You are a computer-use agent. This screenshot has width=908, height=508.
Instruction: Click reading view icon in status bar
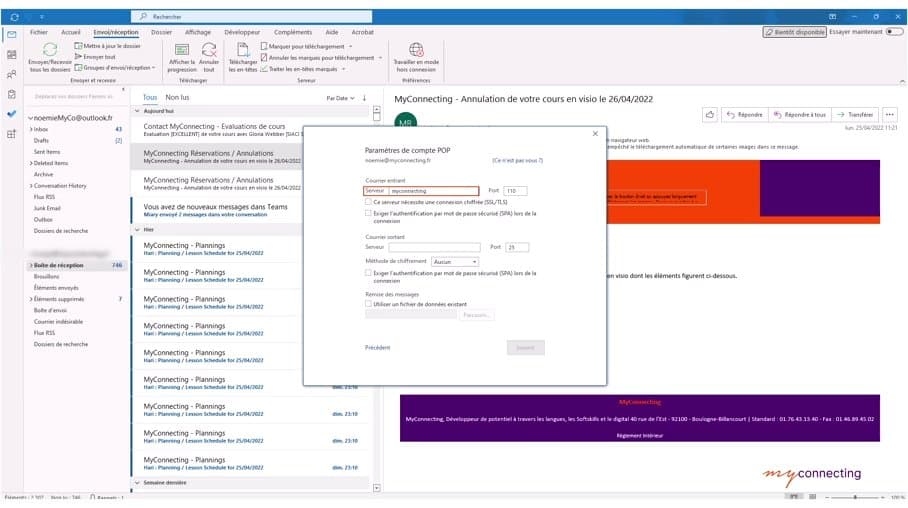pyautogui.click(x=812, y=496)
